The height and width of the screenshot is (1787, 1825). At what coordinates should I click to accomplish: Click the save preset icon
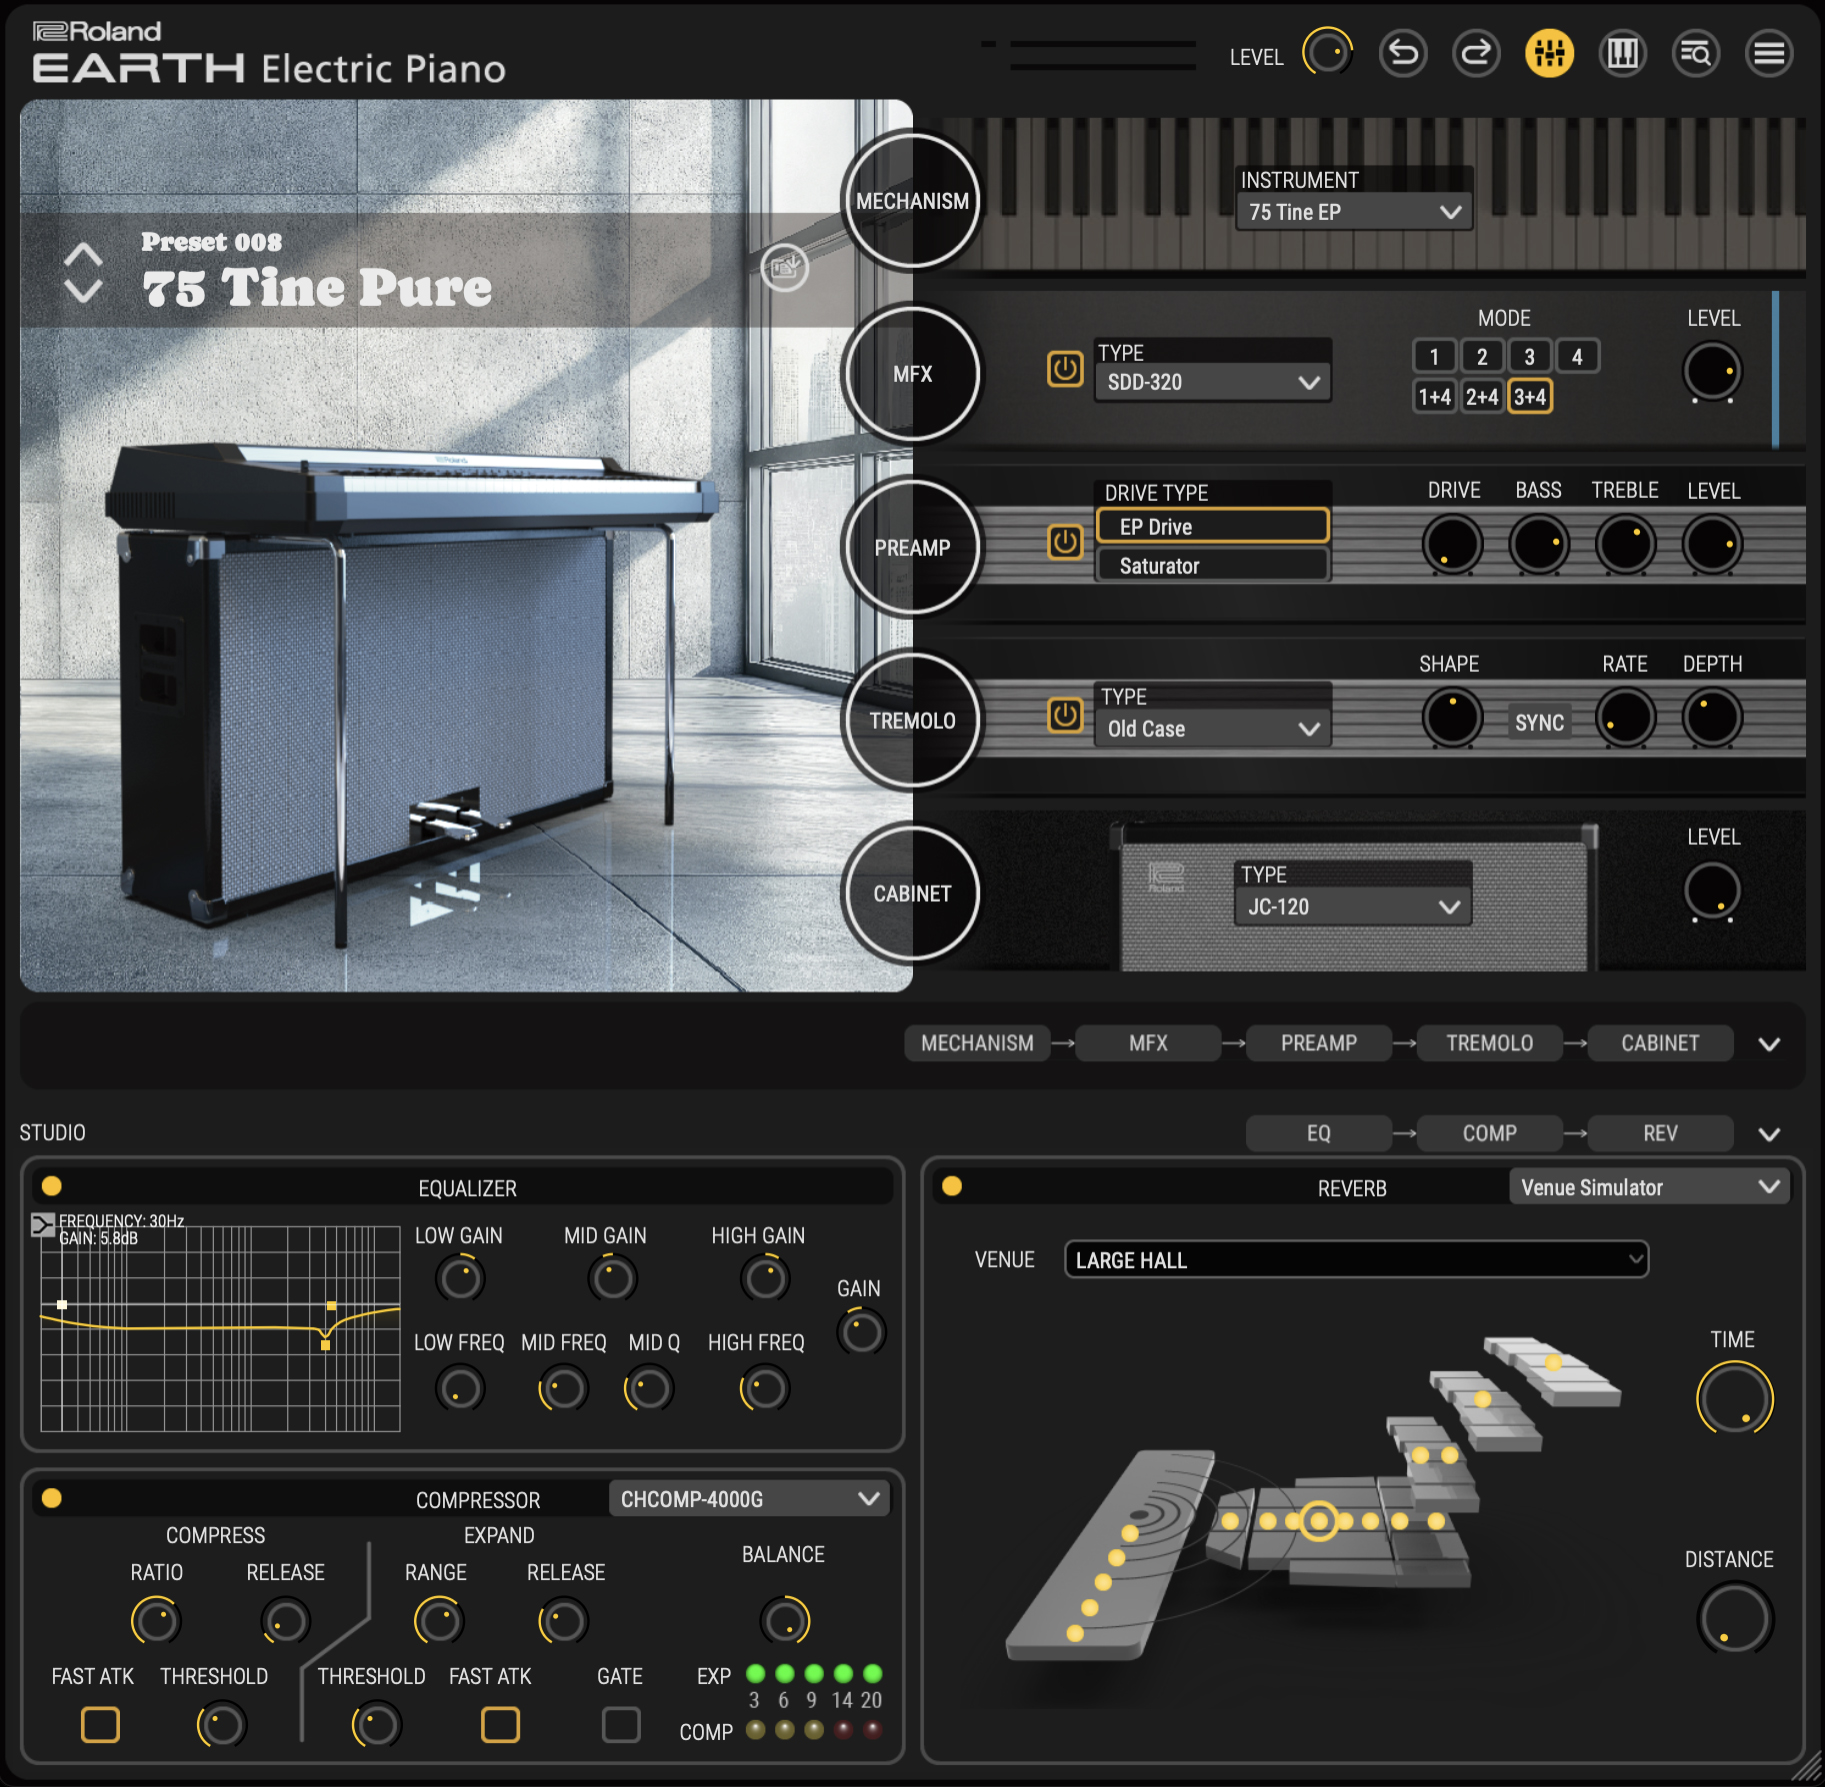(785, 267)
